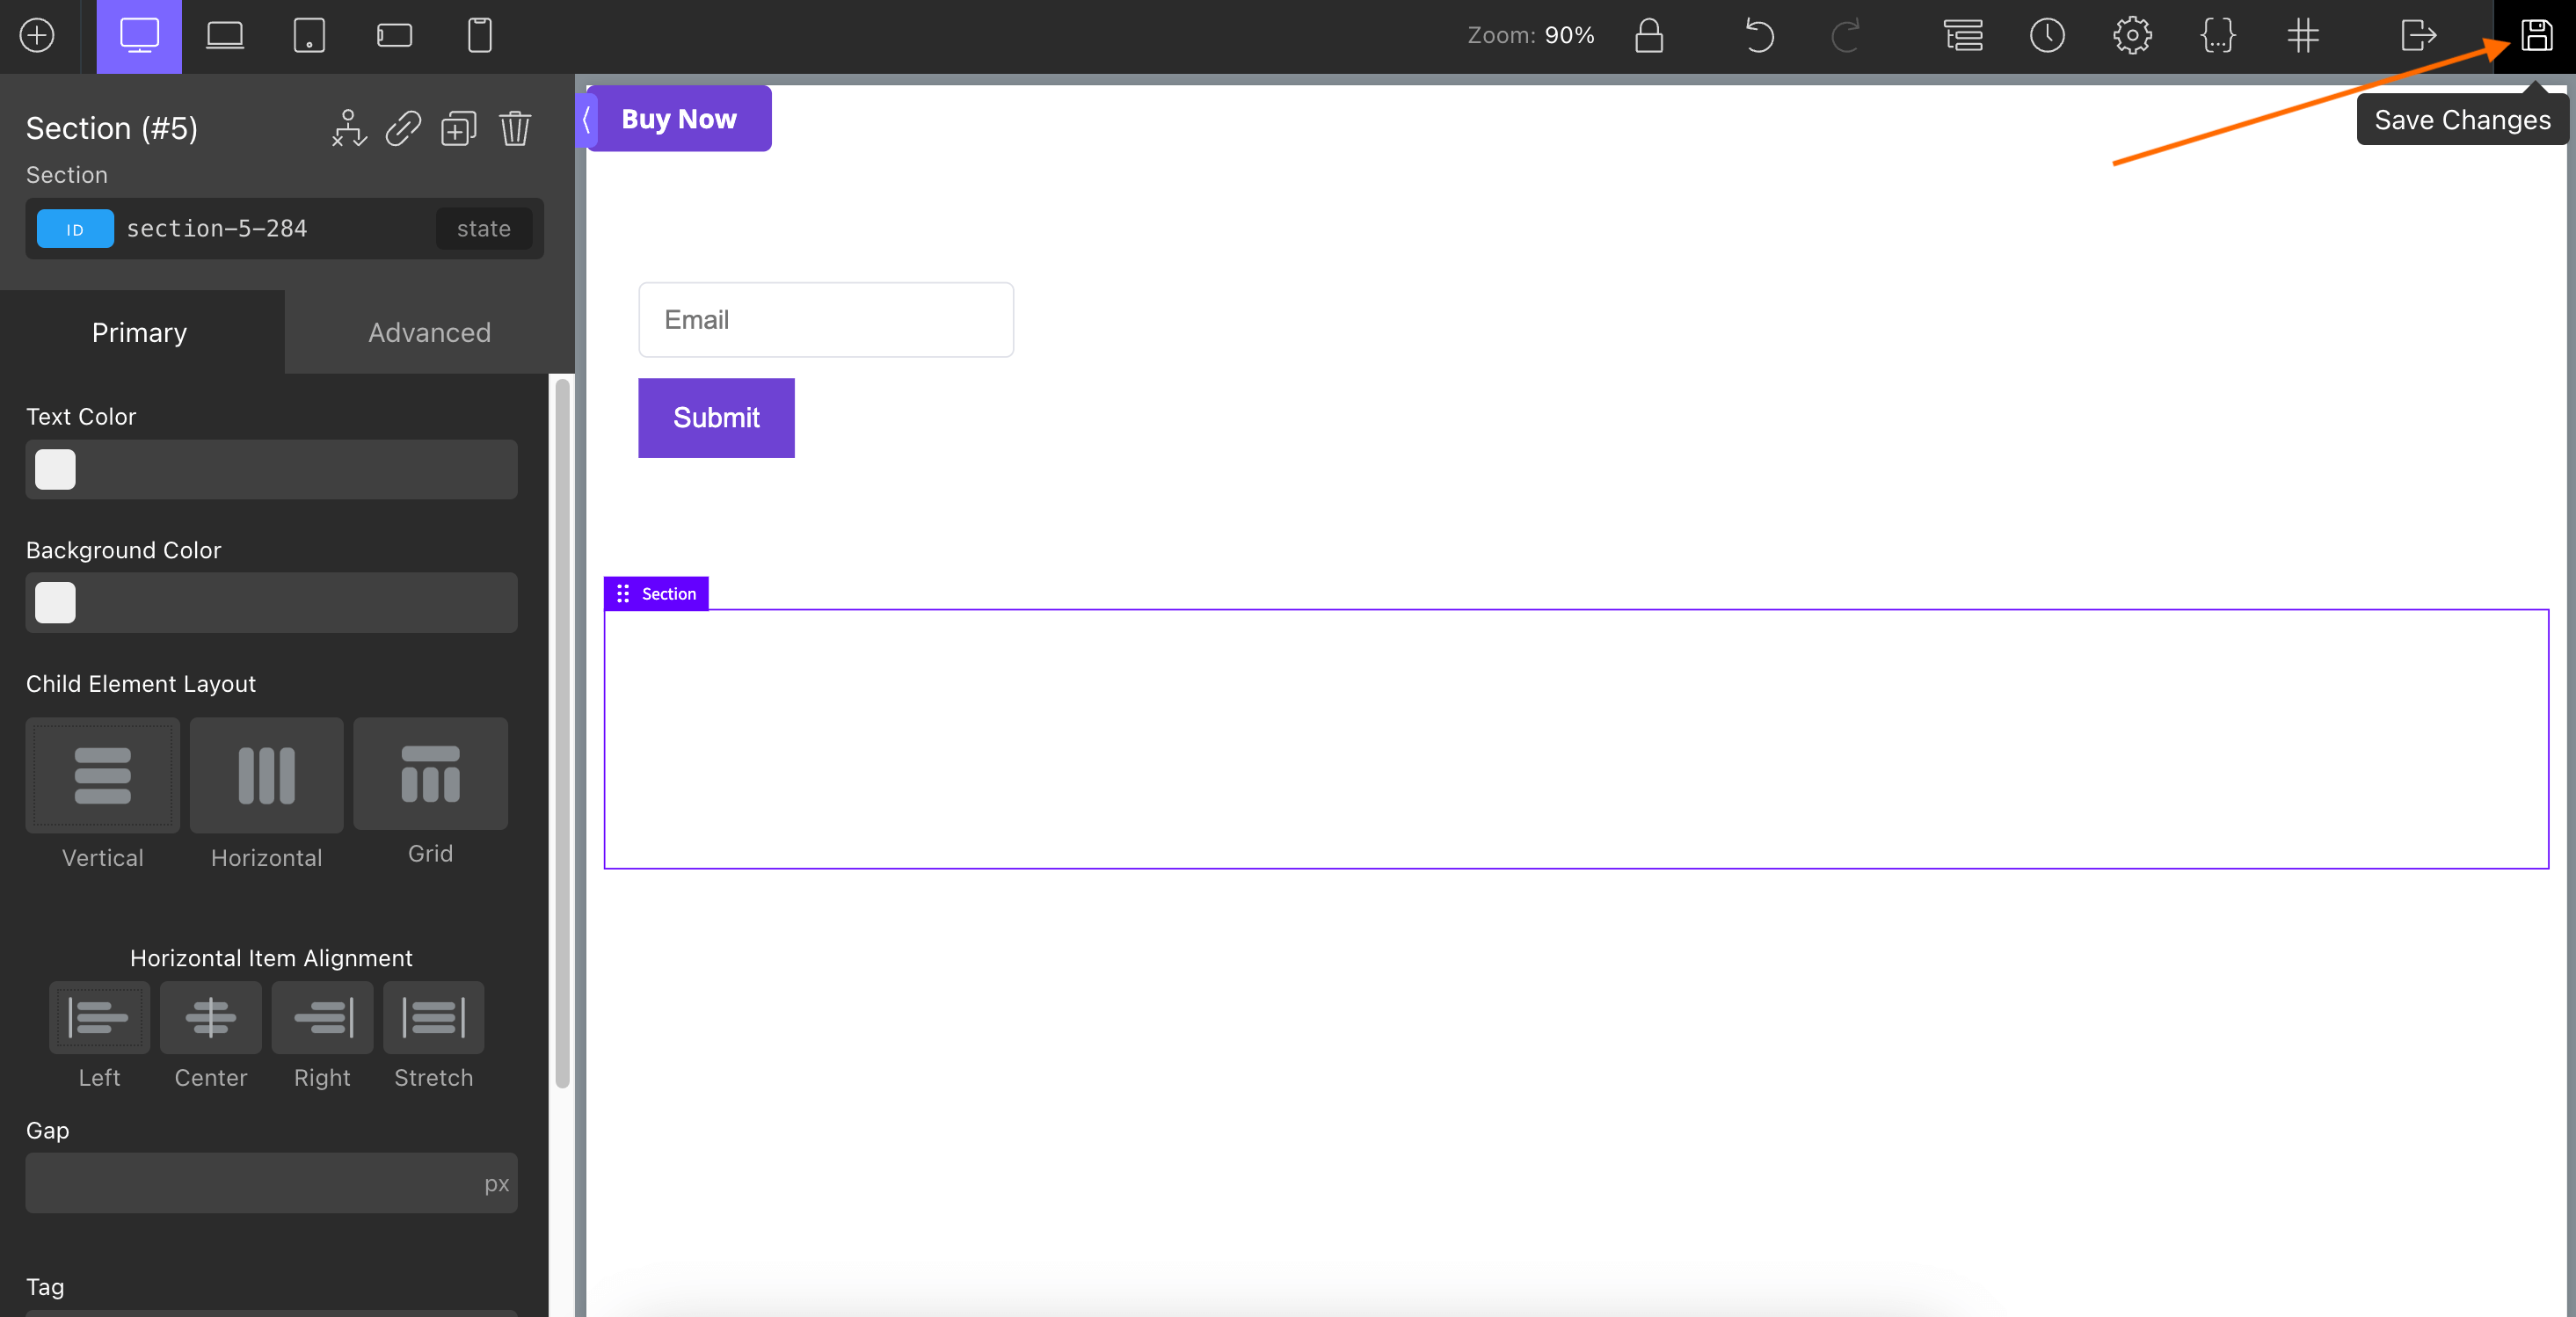Click the code/custom code icon
The image size is (2576, 1317).
[2216, 33]
